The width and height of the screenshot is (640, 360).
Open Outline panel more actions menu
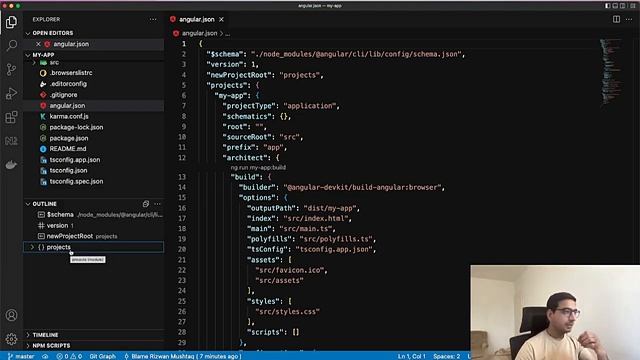[x=158, y=204]
